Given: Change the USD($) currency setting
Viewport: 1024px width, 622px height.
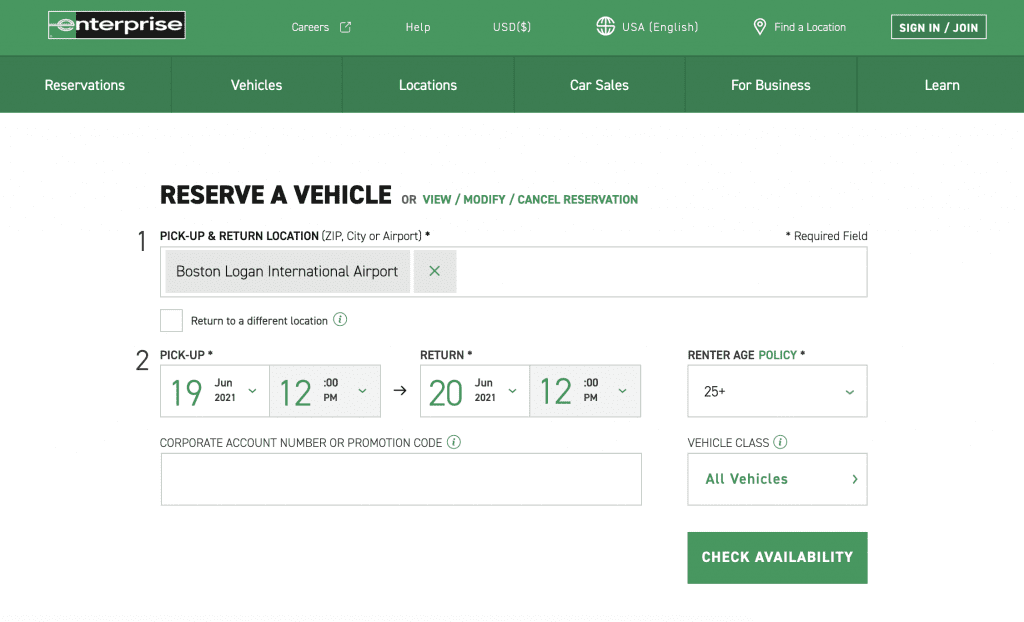Looking at the screenshot, I should pos(512,27).
